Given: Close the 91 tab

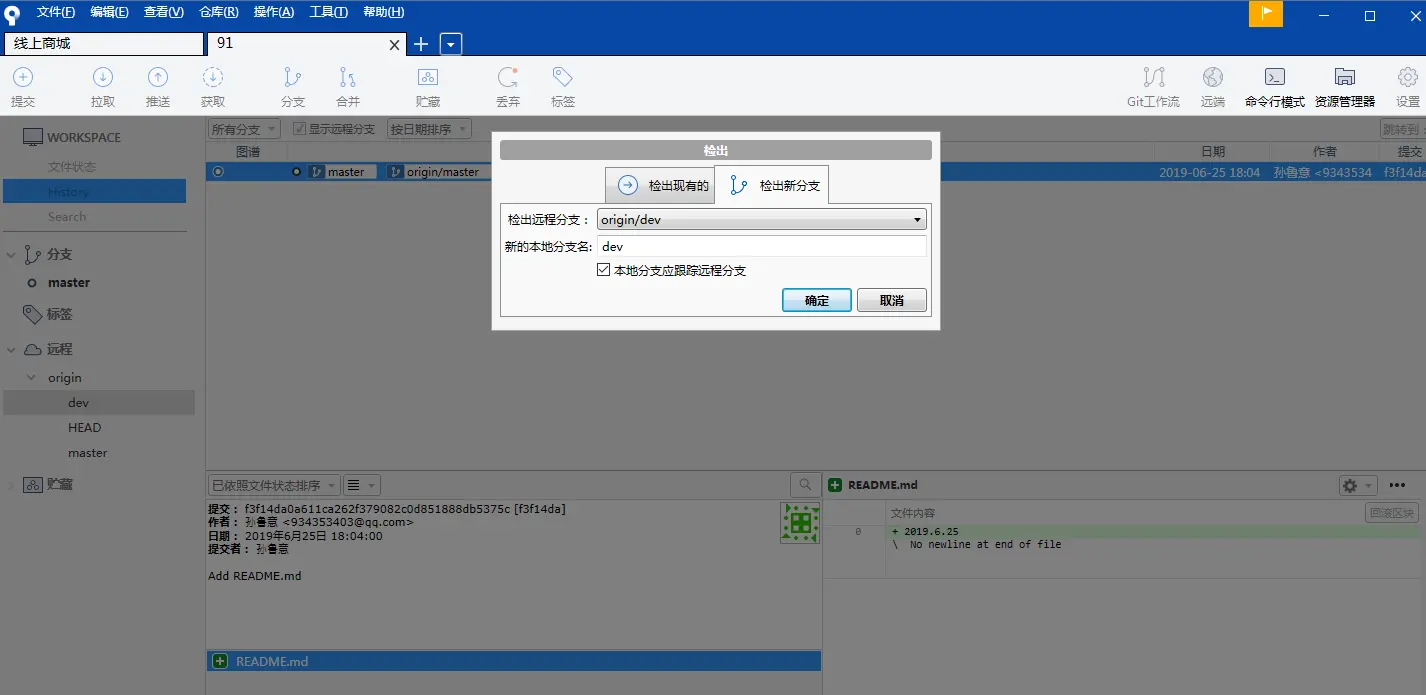Looking at the screenshot, I should click(394, 45).
